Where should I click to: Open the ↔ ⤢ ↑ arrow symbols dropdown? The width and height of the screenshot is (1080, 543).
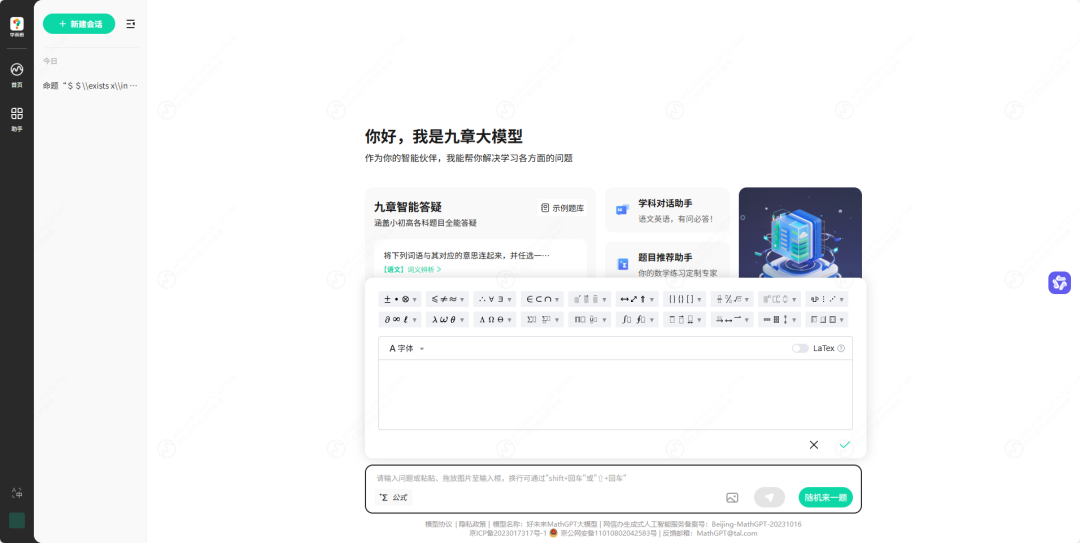(637, 299)
